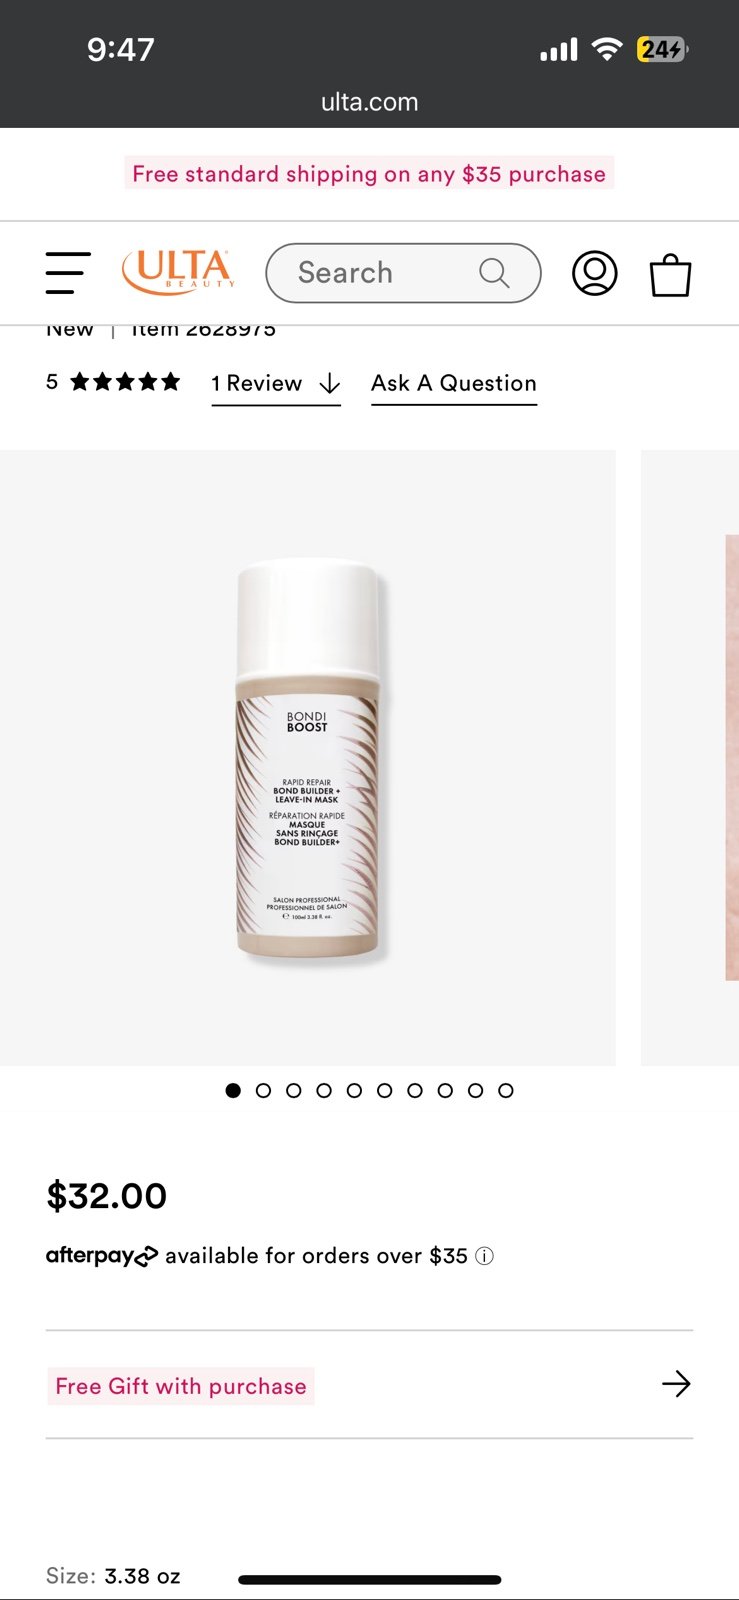Image resolution: width=739 pixels, height=1600 pixels.
Task: Tap the Ulta Beauty logo
Action: (x=179, y=272)
